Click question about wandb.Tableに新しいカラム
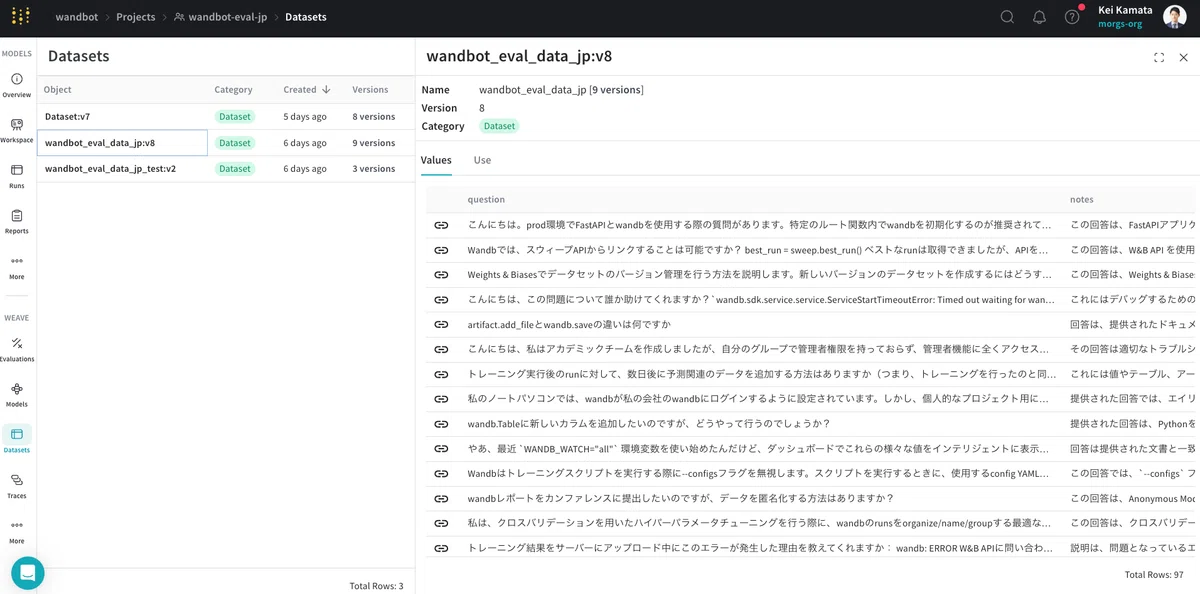The width and height of the screenshot is (1200, 594). pos(649,423)
